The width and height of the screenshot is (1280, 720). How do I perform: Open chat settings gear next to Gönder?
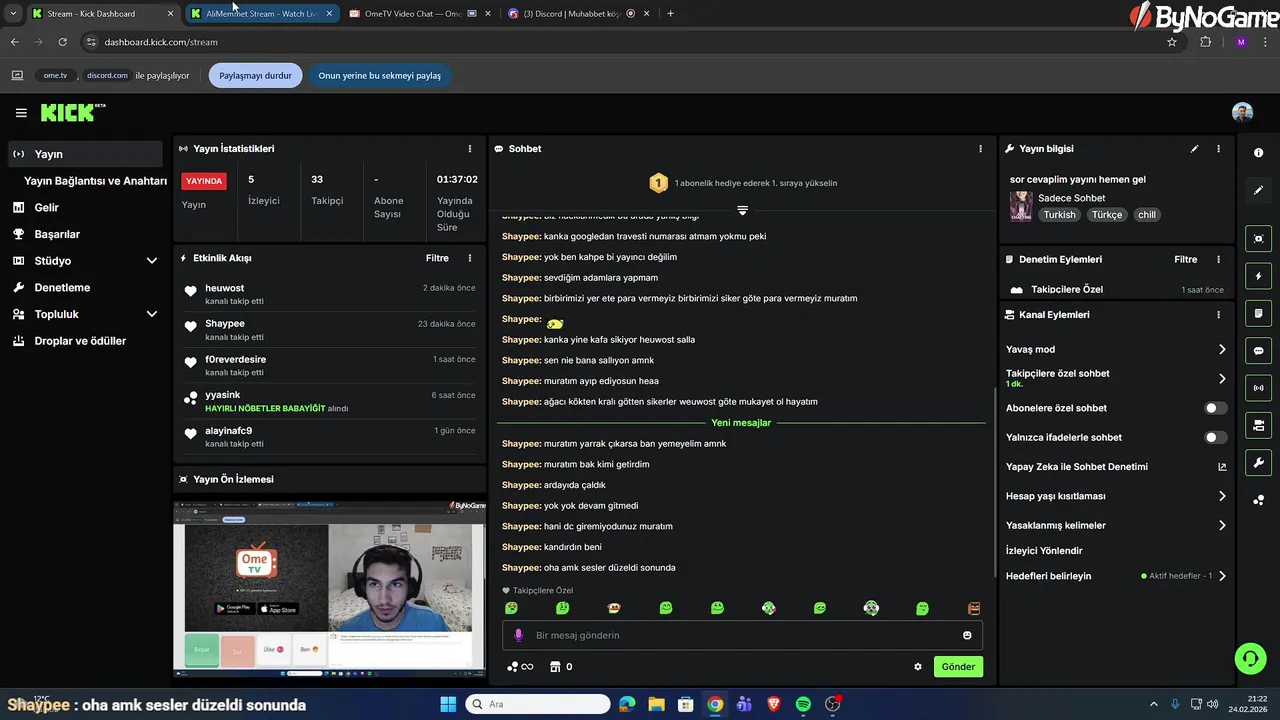pos(918,667)
